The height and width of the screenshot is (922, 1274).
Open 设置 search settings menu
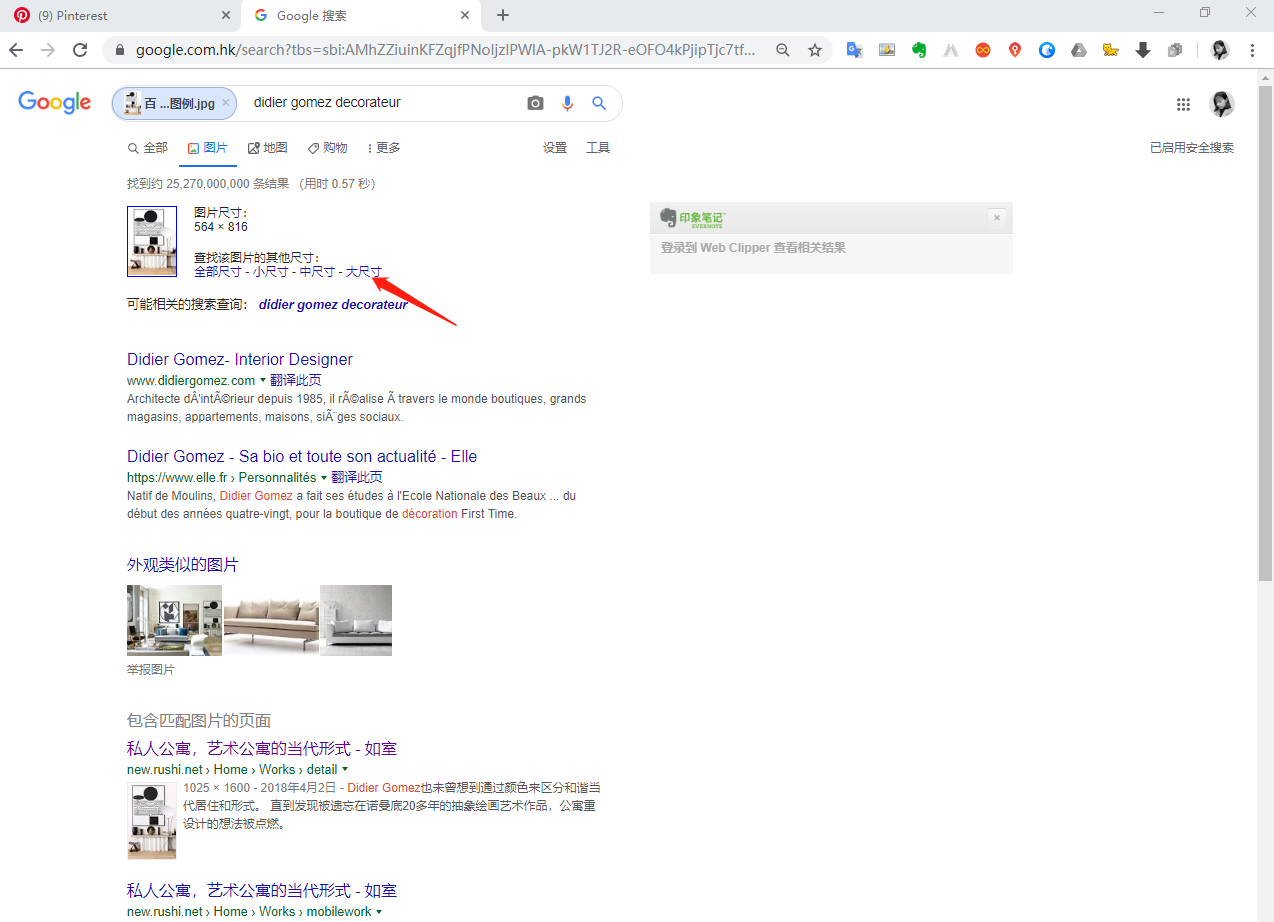click(x=555, y=148)
